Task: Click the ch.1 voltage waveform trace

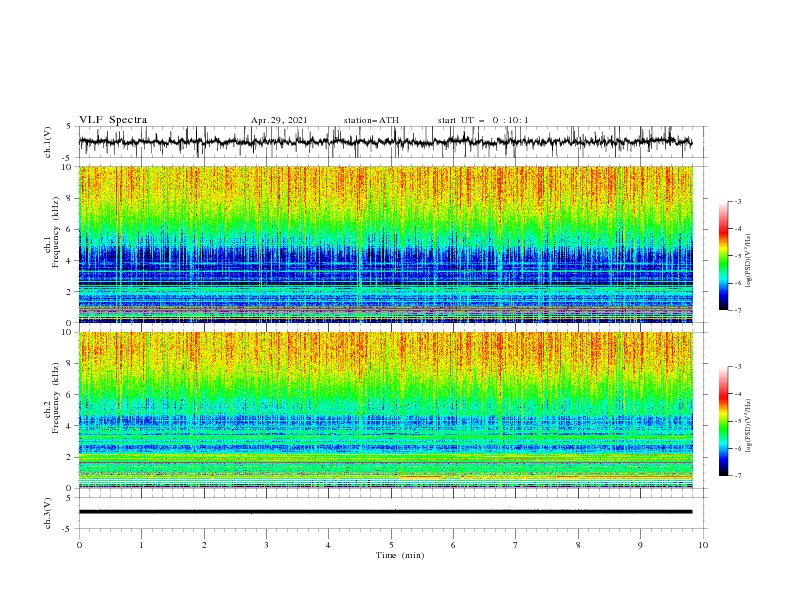Action: (385, 142)
